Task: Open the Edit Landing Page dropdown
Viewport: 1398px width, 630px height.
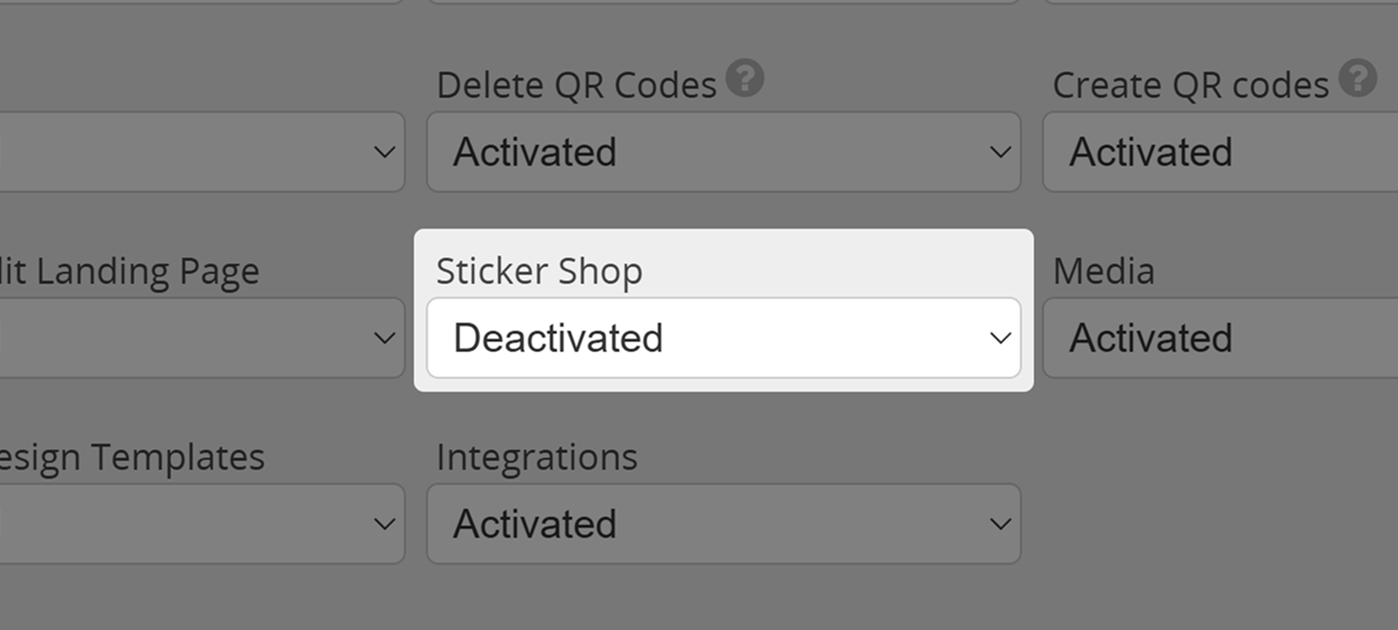Action: click(x=200, y=337)
